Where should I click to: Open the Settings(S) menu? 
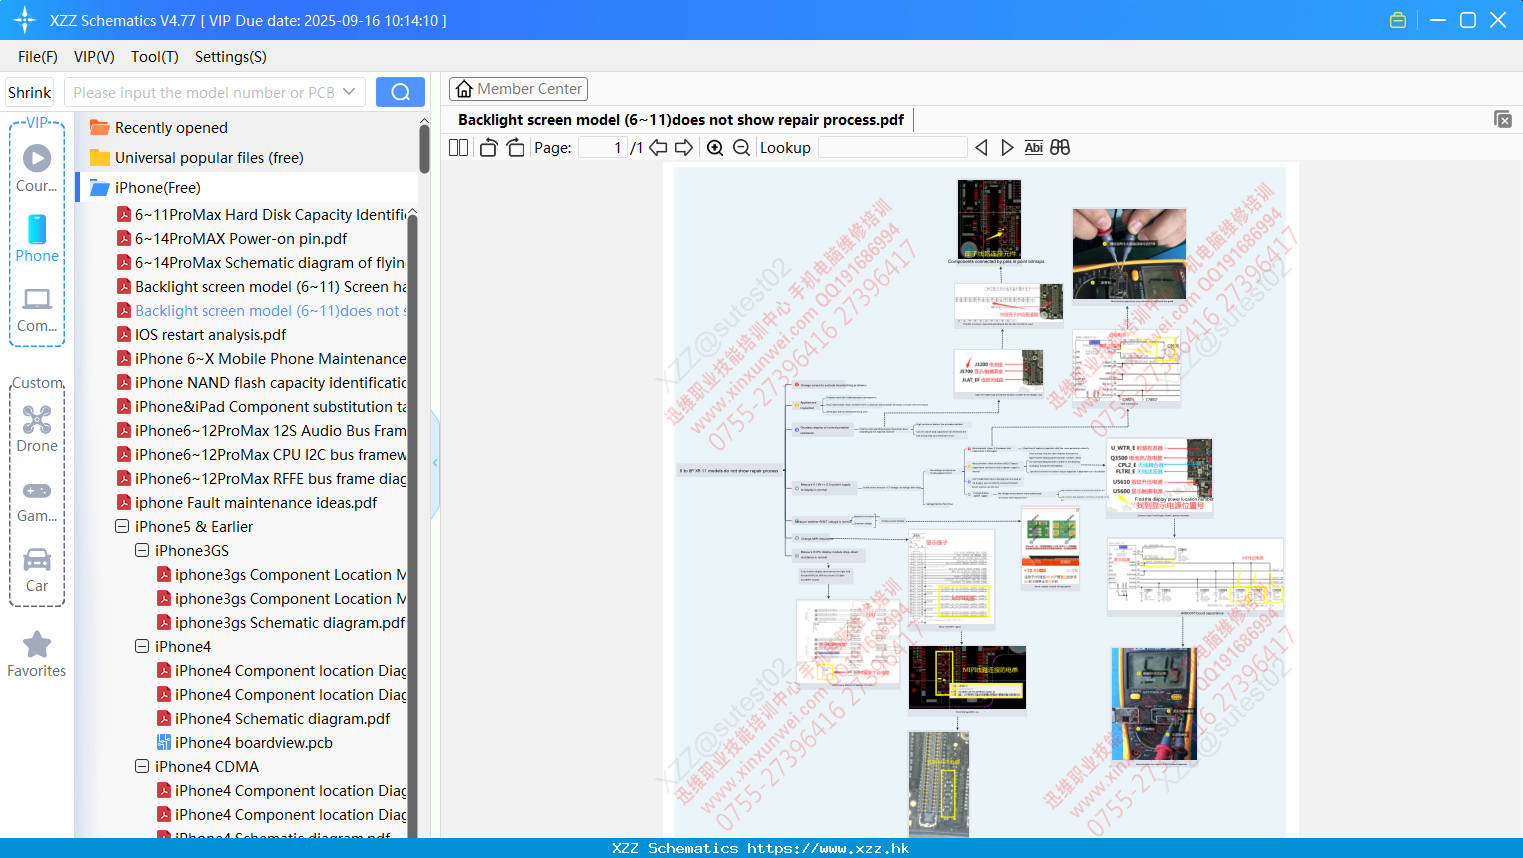click(x=231, y=57)
